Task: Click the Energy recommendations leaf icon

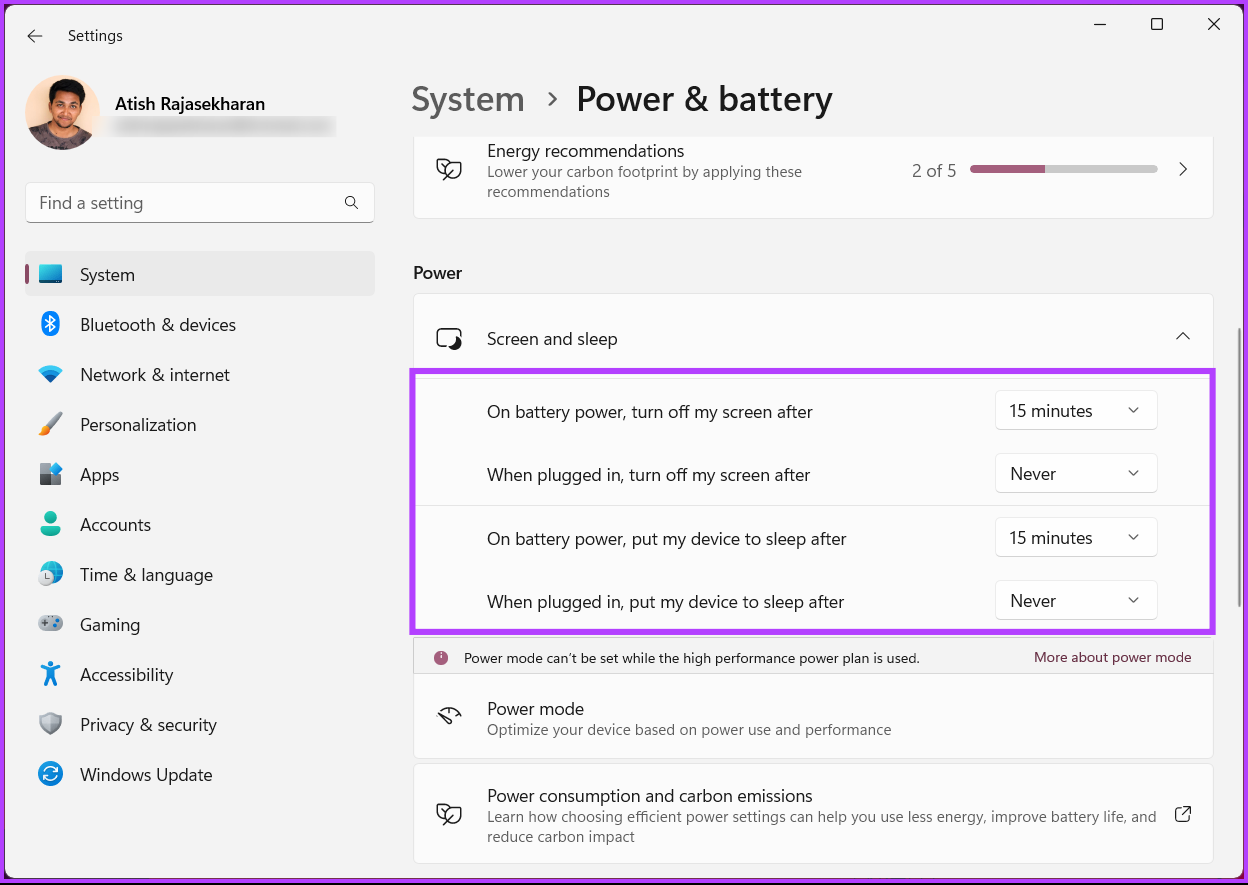Action: pos(449,169)
